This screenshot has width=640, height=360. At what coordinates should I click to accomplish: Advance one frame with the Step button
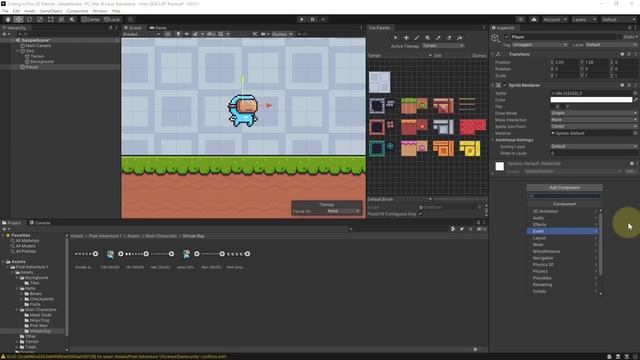click(323, 19)
